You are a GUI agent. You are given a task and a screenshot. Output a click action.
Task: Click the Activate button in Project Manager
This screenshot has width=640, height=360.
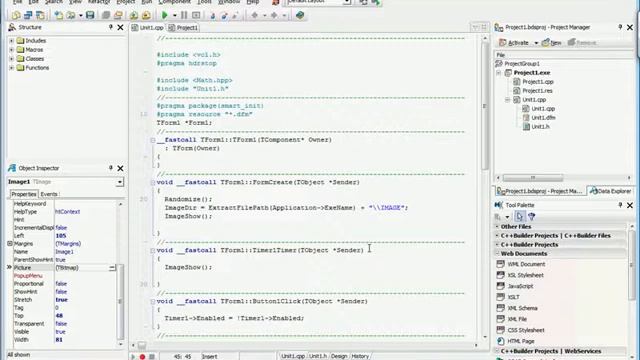[514, 43]
